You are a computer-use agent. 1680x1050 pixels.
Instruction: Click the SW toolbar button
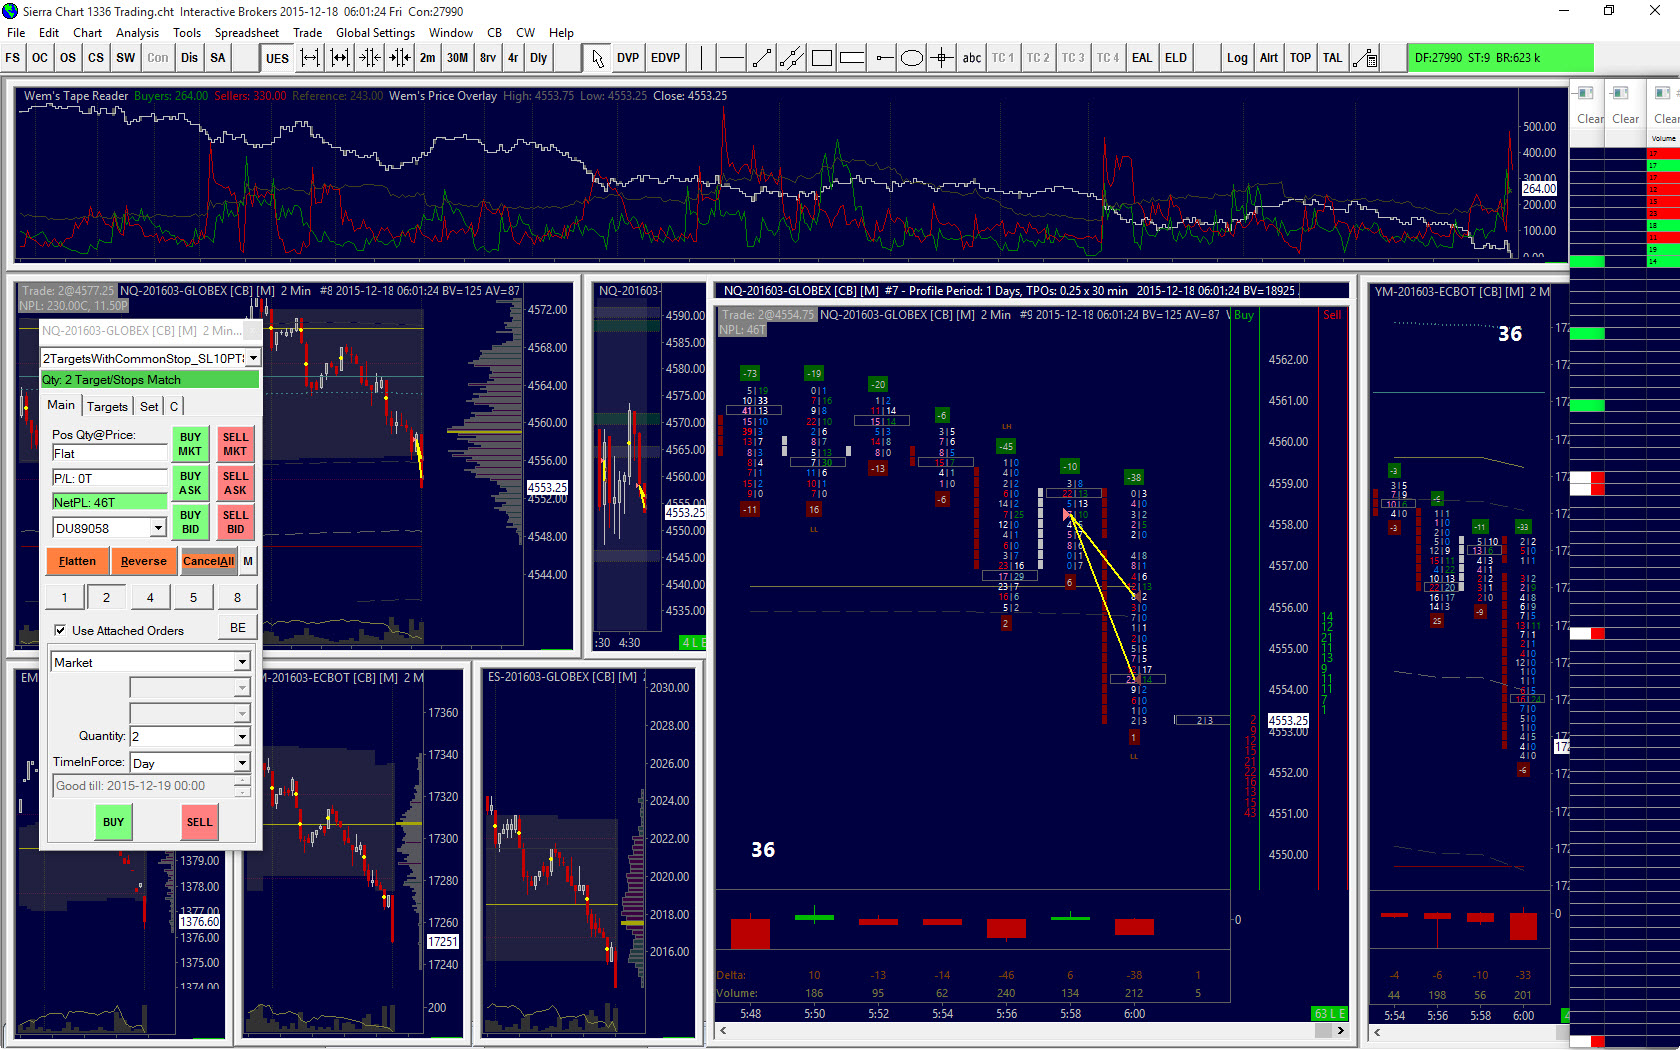click(x=125, y=58)
